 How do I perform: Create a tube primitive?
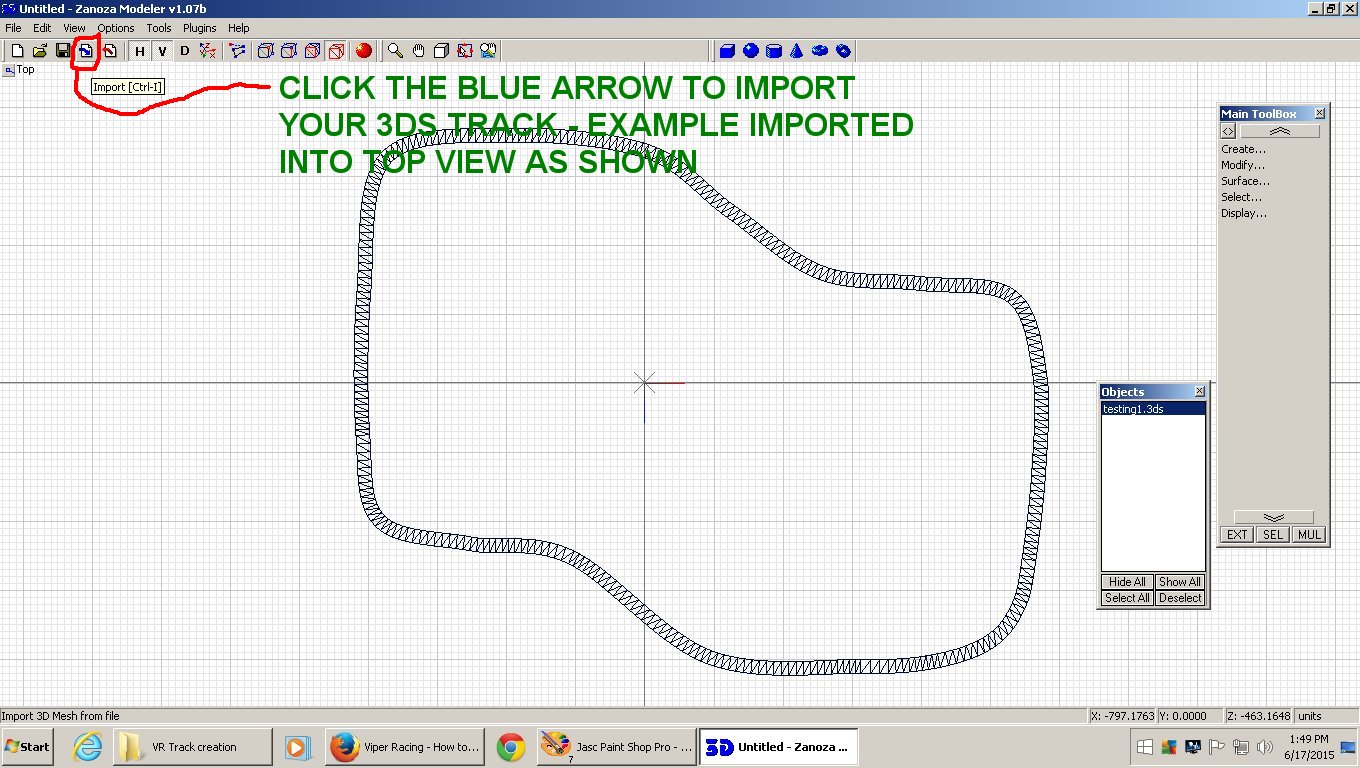843,51
